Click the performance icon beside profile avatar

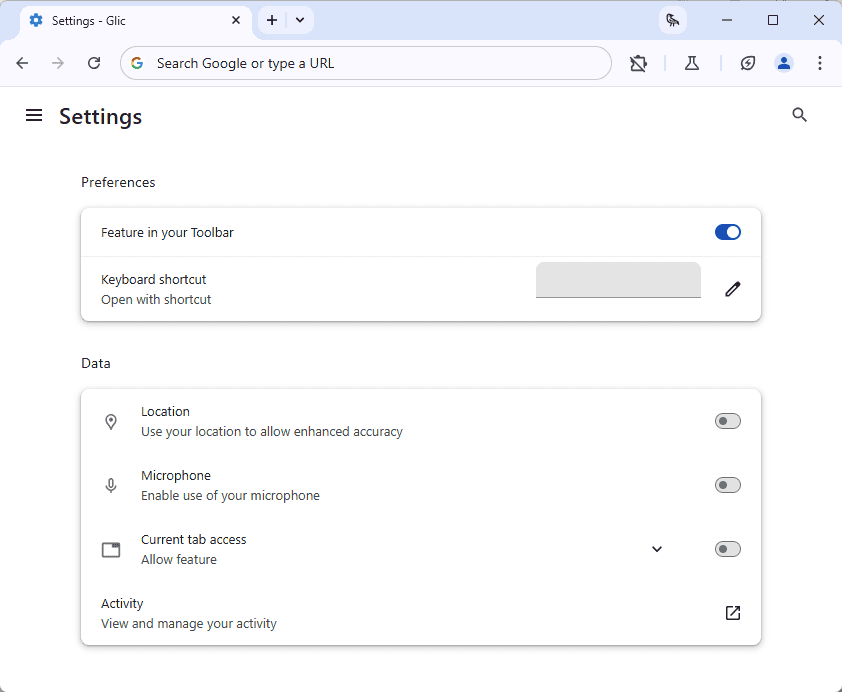747,63
